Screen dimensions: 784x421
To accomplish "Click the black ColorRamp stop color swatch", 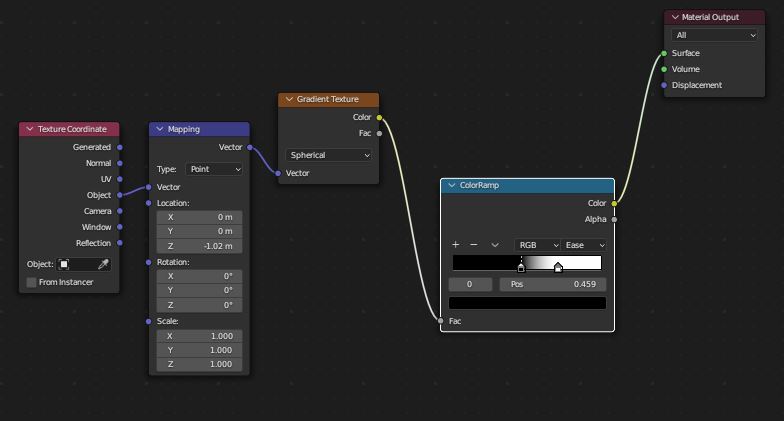I will point(527,303).
